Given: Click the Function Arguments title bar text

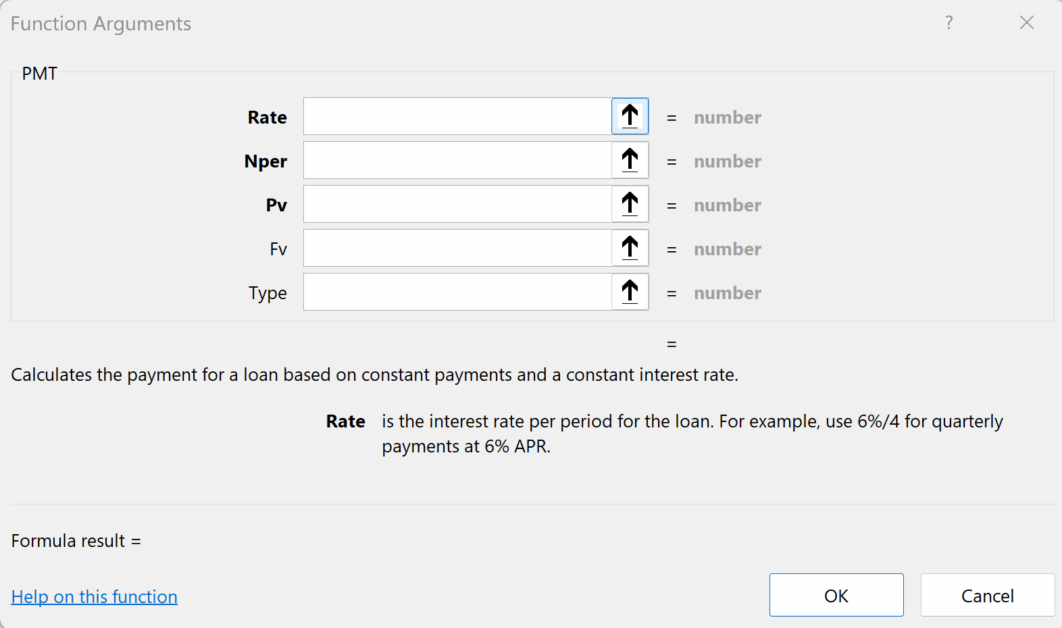Looking at the screenshot, I should click(x=101, y=24).
